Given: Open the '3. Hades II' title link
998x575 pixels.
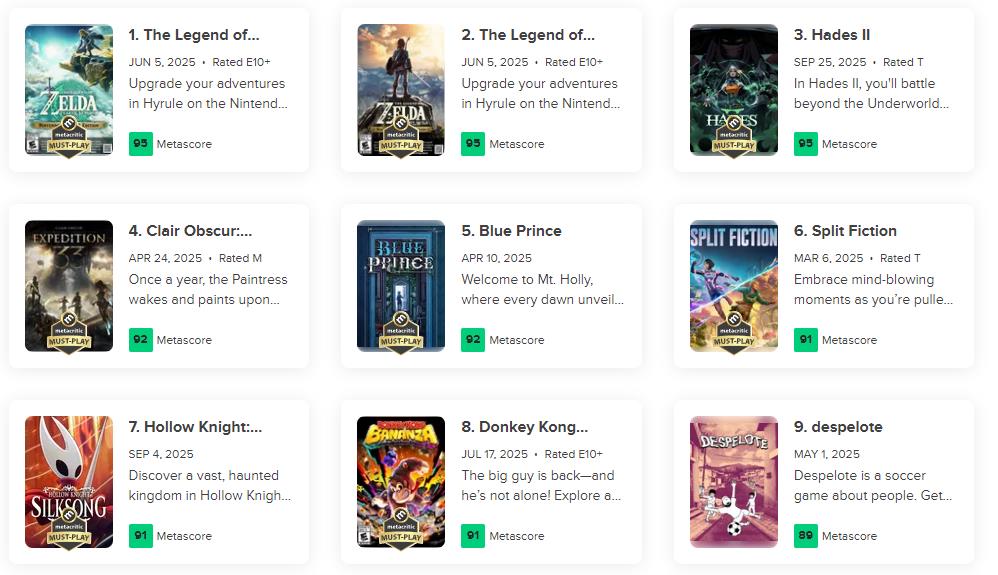Looking at the screenshot, I should 832,35.
